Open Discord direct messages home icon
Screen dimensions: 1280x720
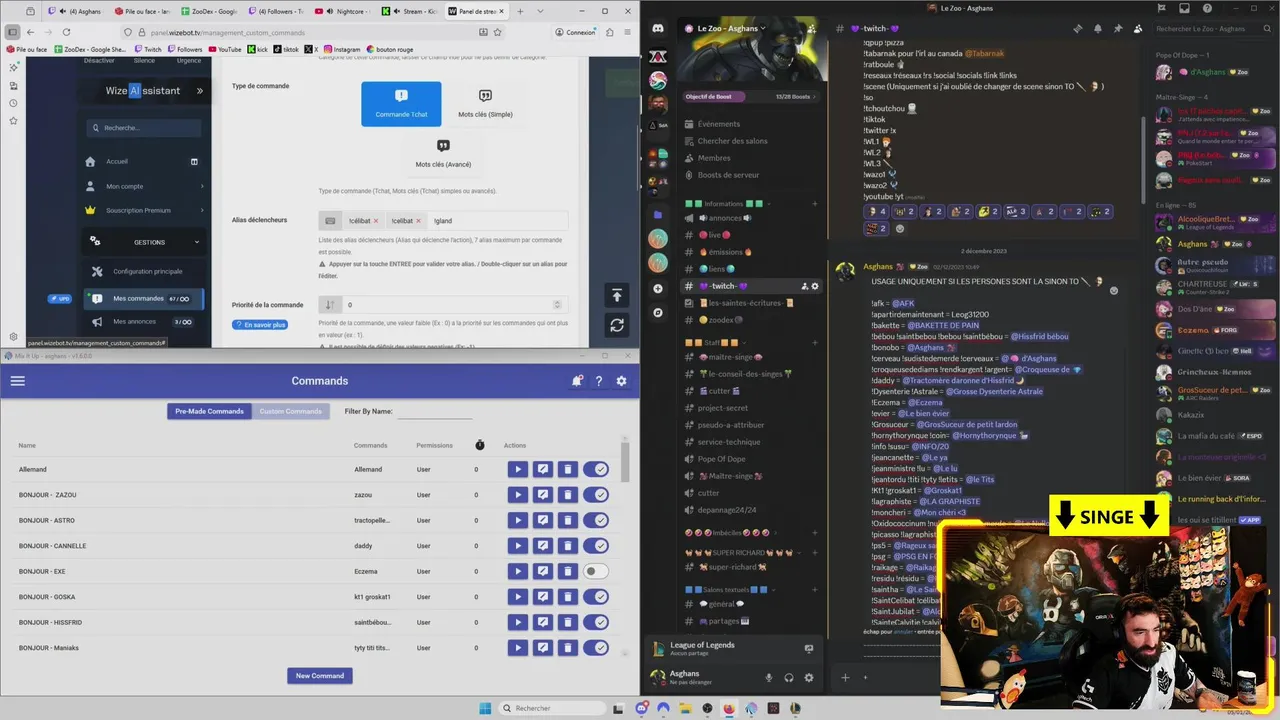[658, 29]
